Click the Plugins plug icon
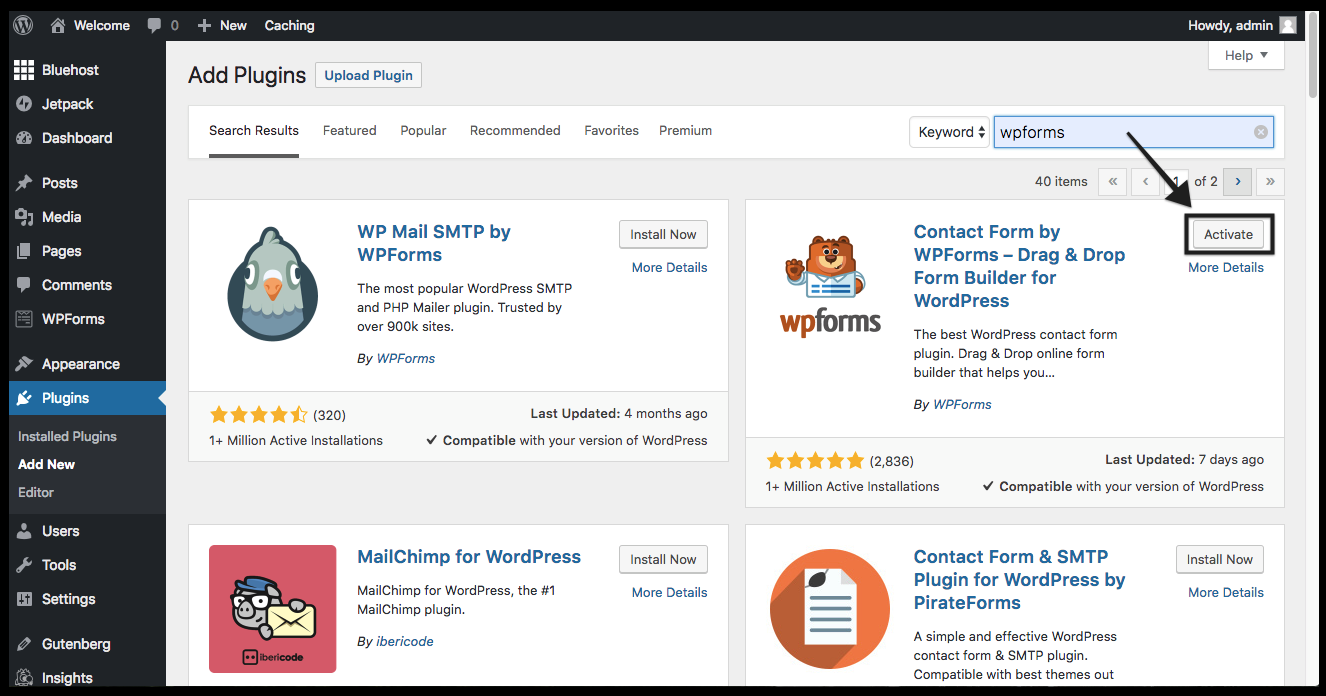This screenshot has width=1326, height=696. (24, 398)
